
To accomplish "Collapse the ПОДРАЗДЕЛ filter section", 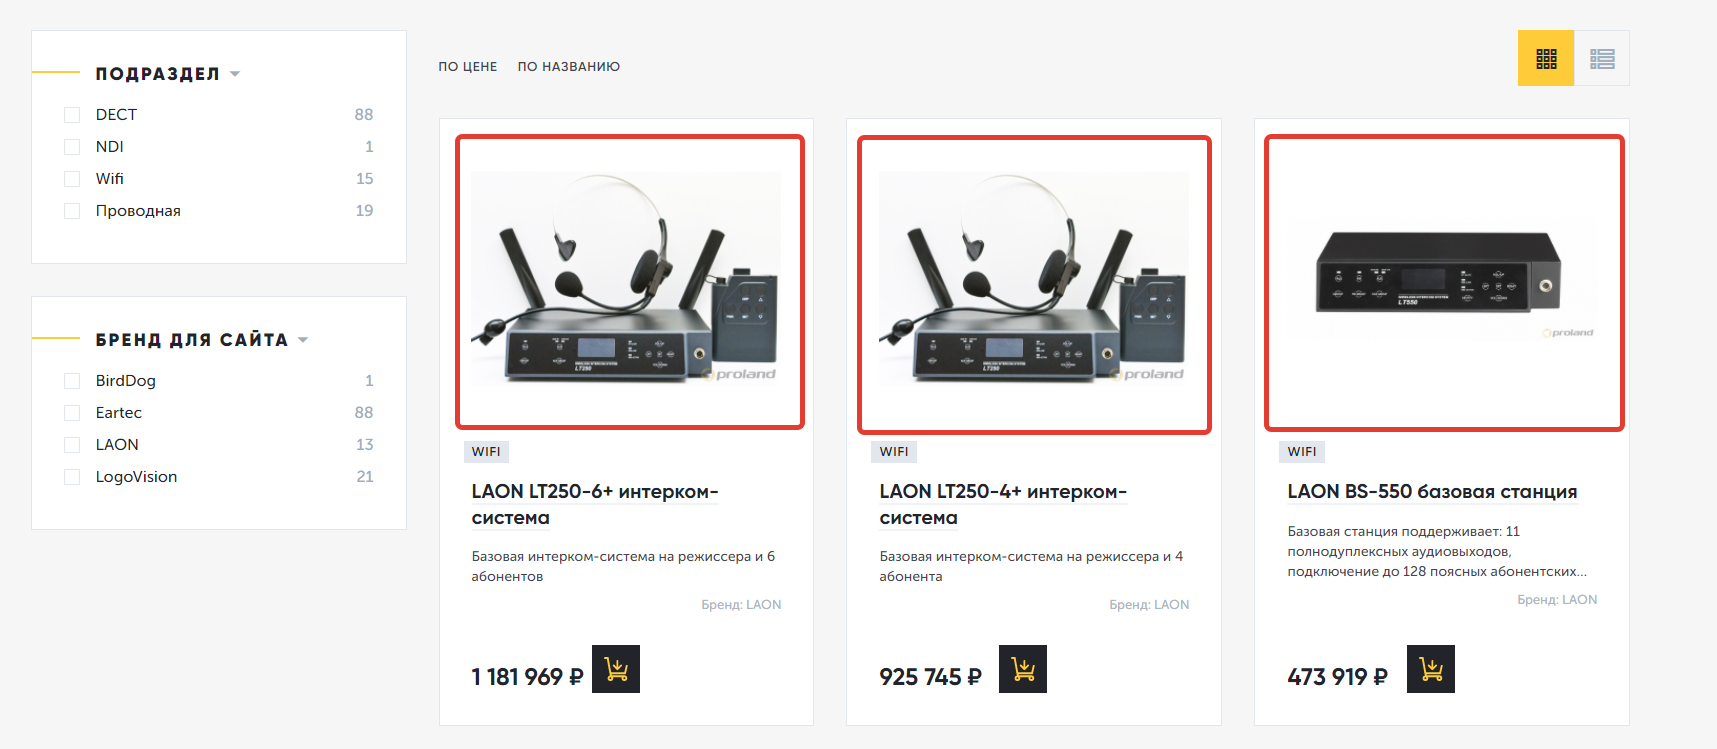I will (x=168, y=74).
